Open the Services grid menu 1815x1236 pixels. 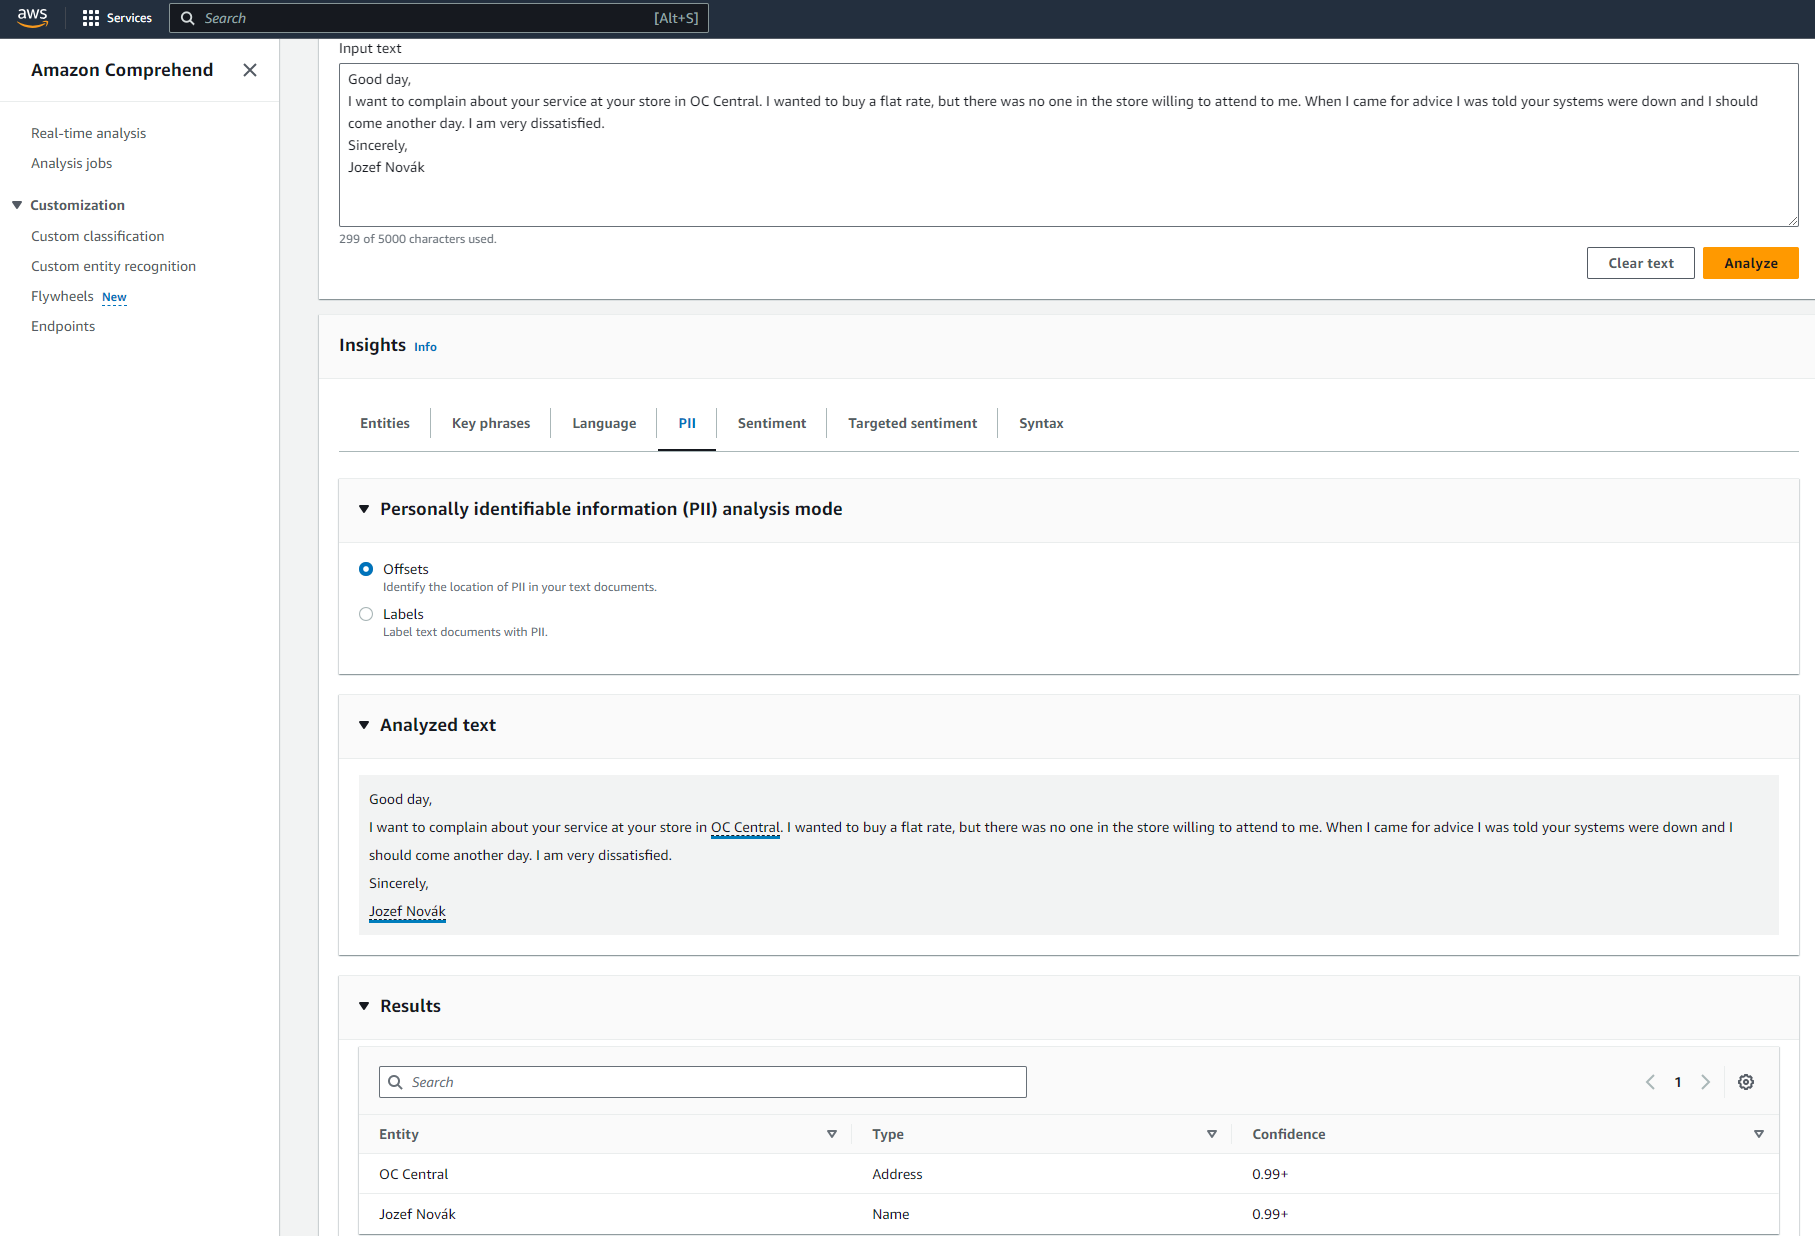coord(117,18)
